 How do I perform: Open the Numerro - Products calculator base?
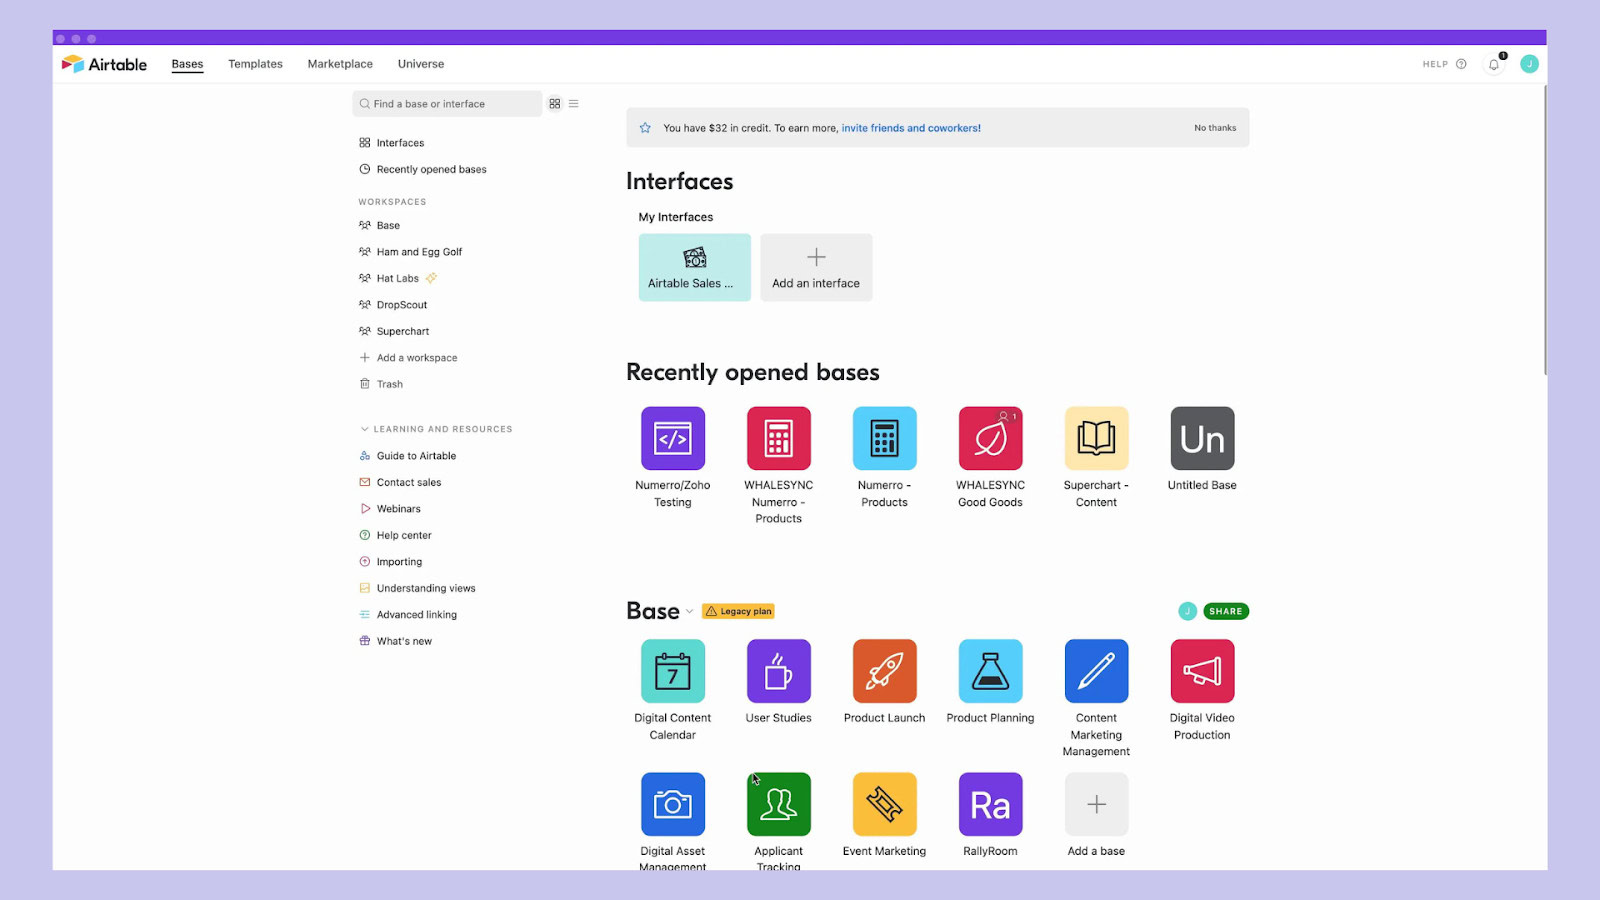[884, 438]
